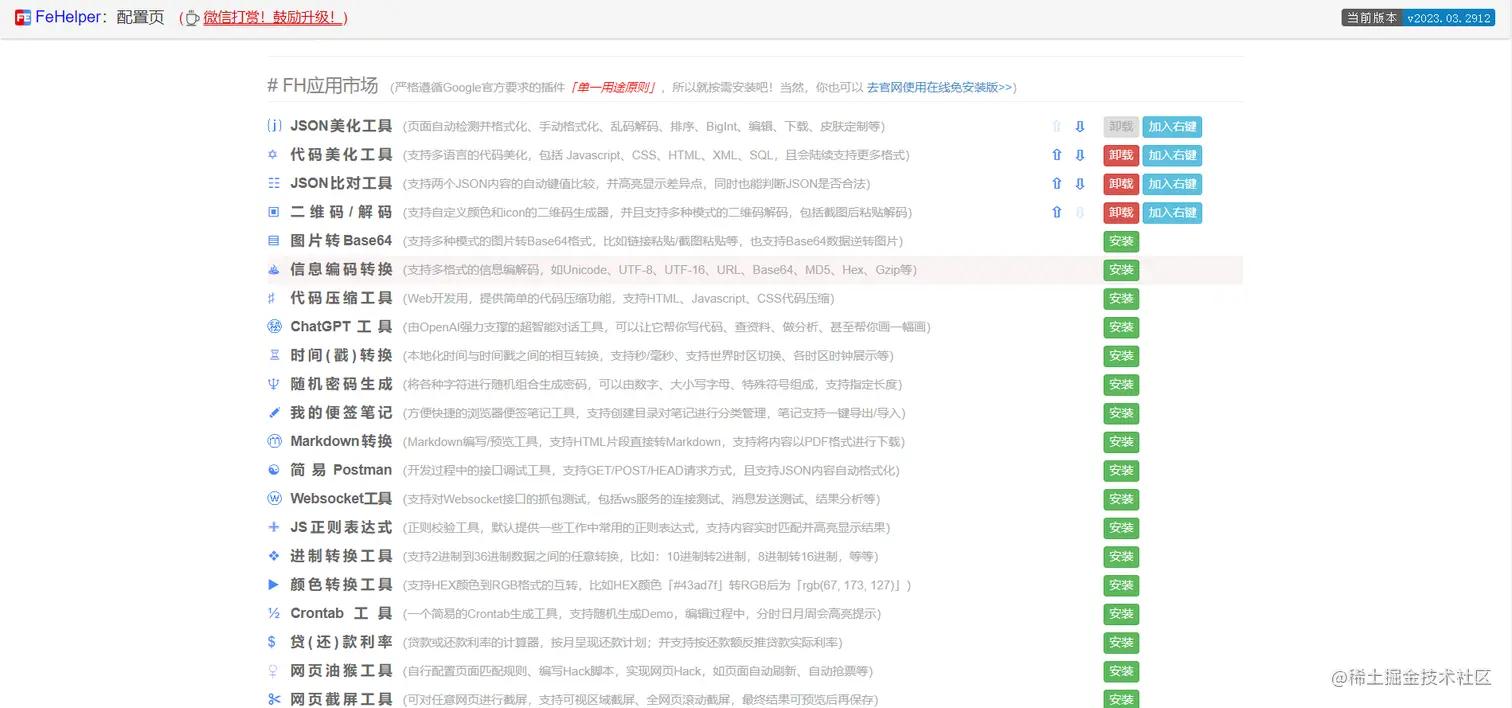Screen dimensions: 1512x708
Task: Install 图片转Base64 tool
Action: point(1121,241)
